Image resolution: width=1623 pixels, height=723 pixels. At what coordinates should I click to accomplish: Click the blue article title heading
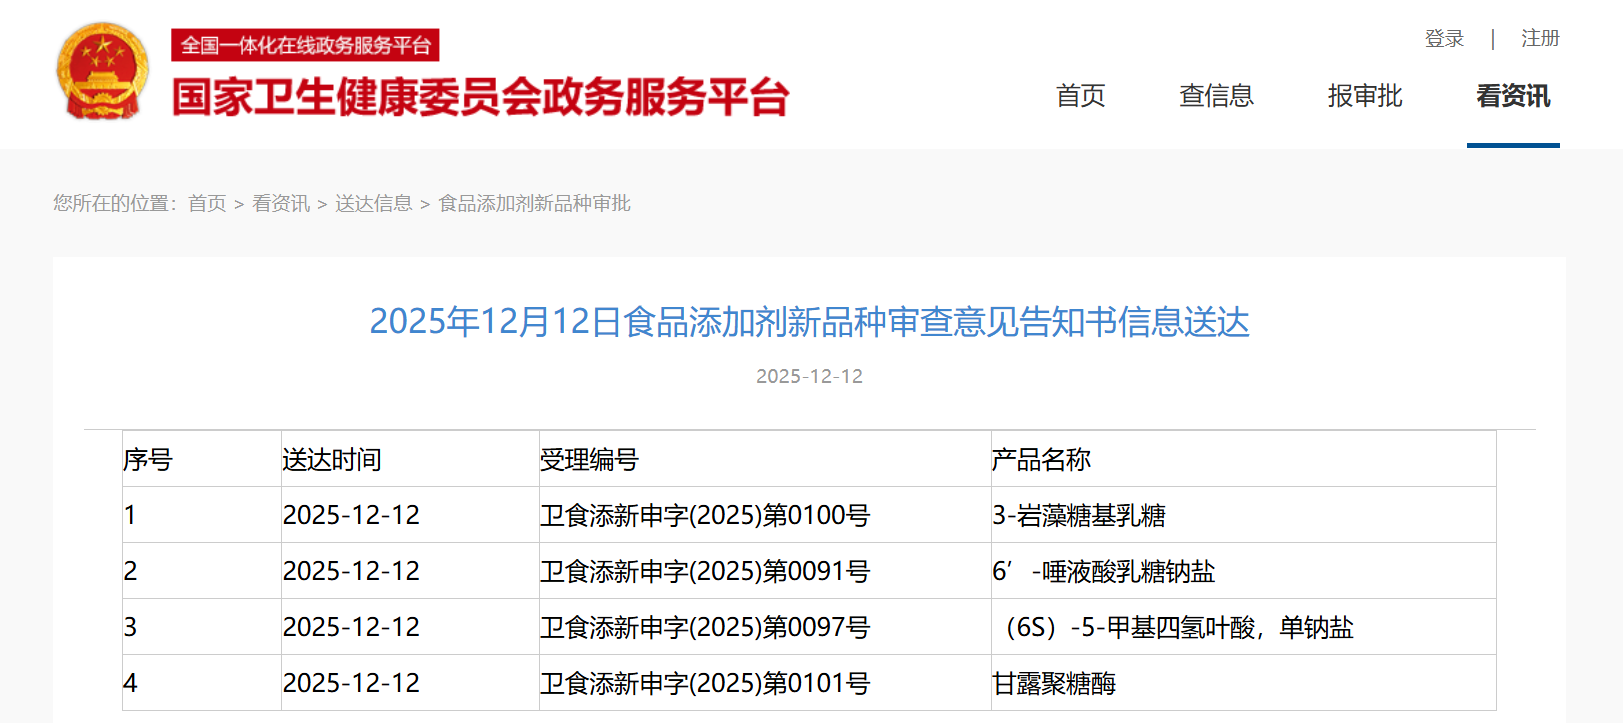click(809, 322)
